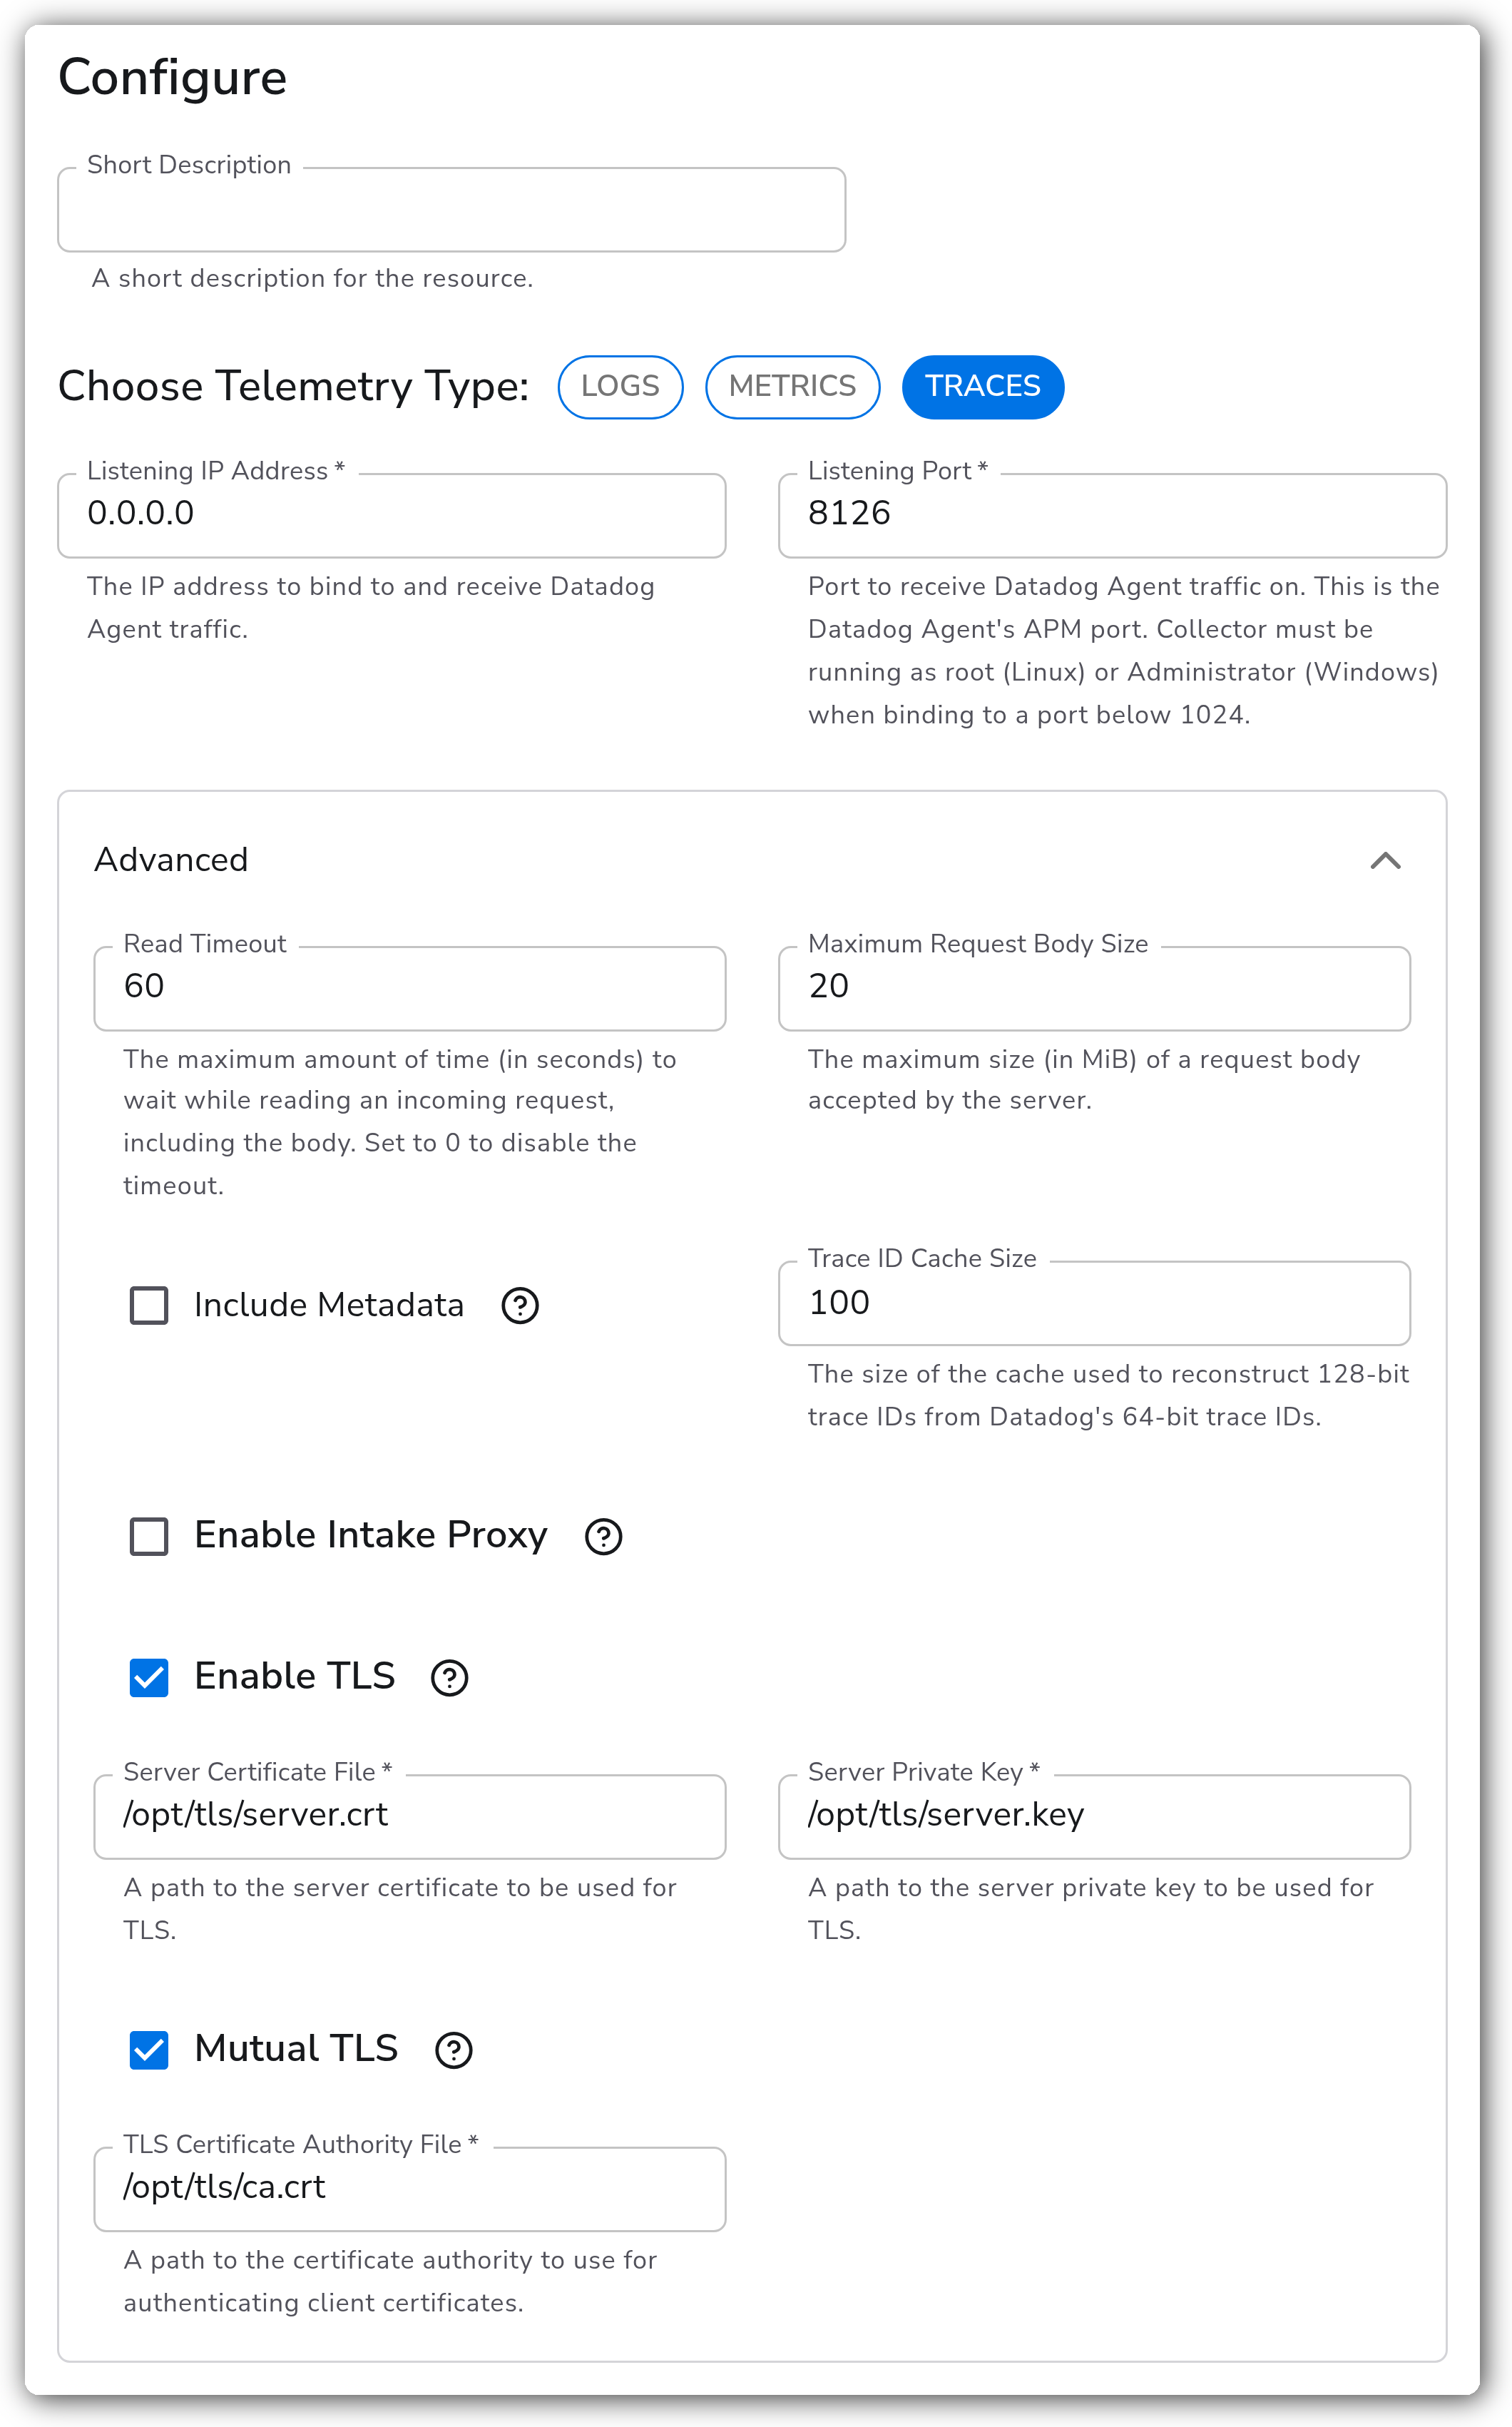The width and height of the screenshot is (1512, 2427).
Task: Edit the Maximum Request Body Size field
Action: click(x=1094, y=988)
